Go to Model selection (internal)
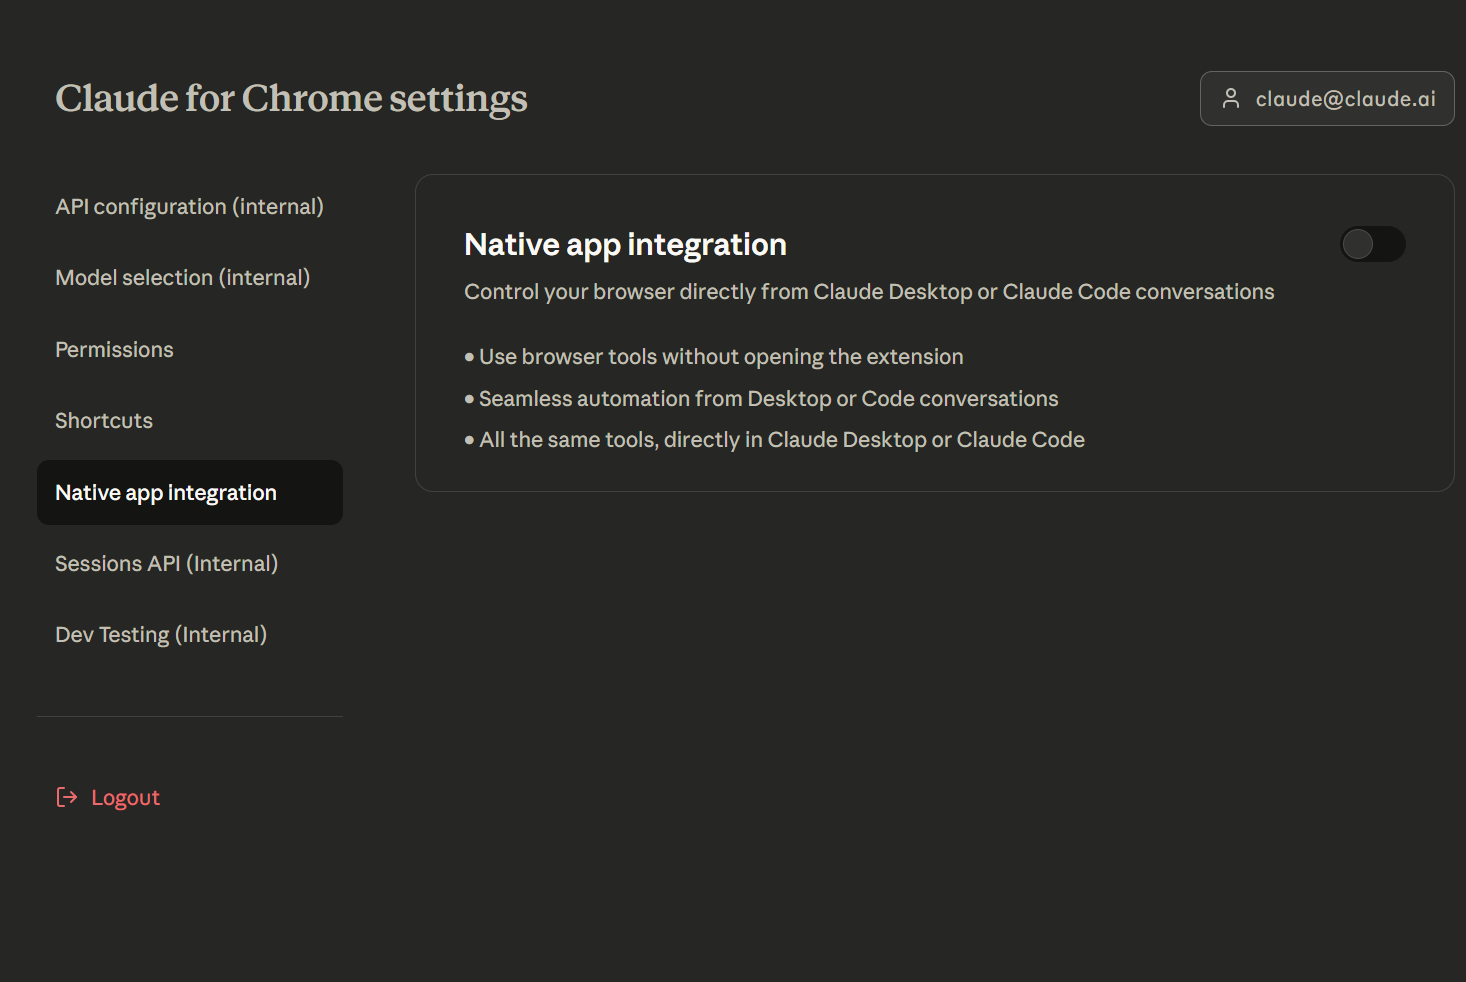This screenshot has width=1466, height=982. [x=182, y=278]
